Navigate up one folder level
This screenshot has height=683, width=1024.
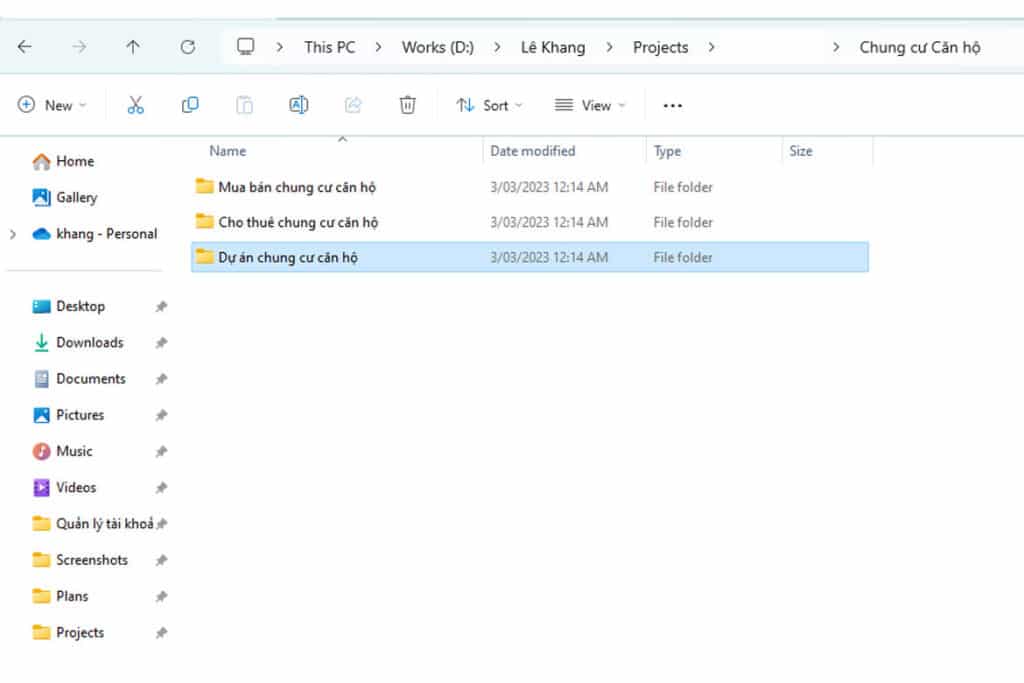133,47
